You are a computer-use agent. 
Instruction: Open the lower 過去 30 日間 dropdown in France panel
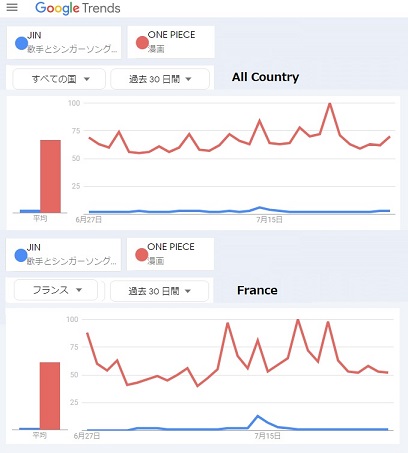click(x=159, y=291)
